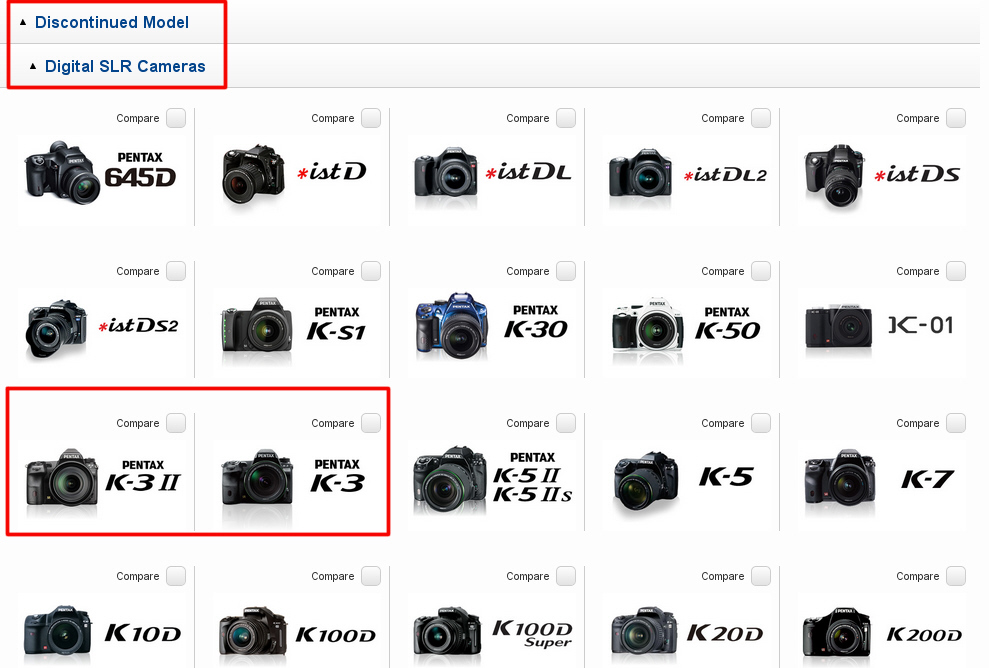Open the *ist DS camera image

point(836,175)
